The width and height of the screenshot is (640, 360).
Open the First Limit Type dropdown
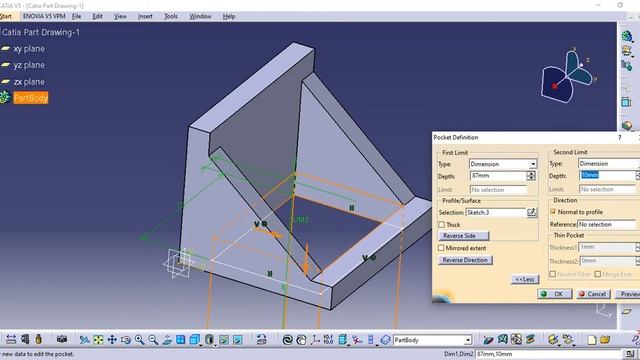533,164
